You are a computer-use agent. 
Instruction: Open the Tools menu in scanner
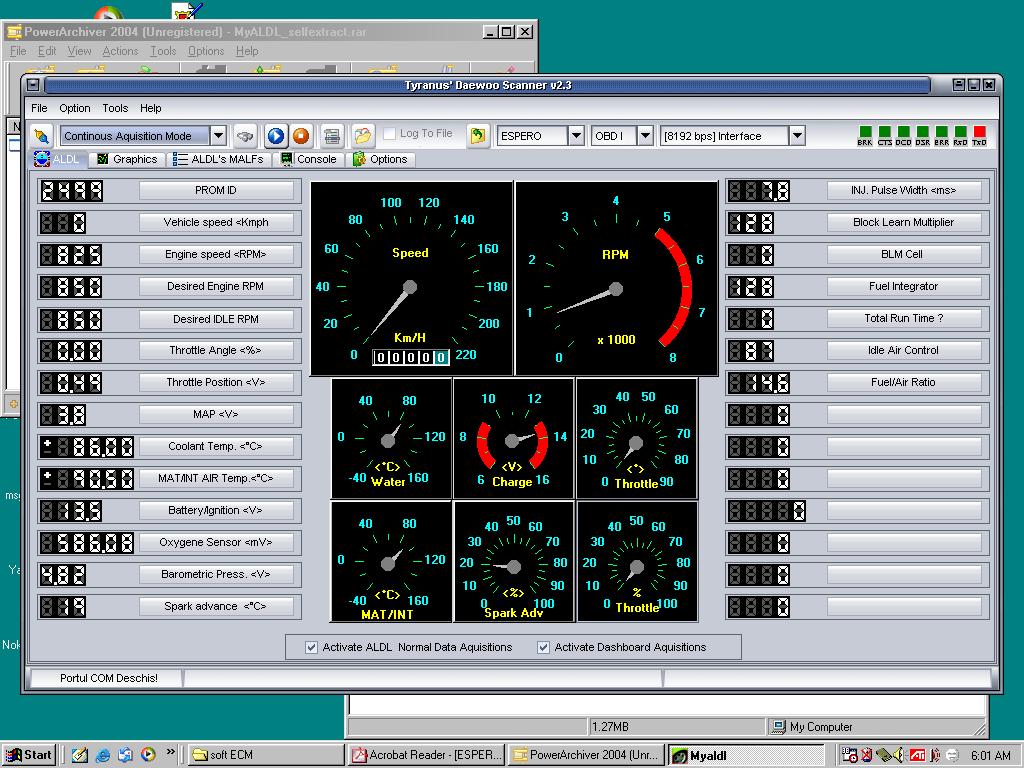pos(115,108)
